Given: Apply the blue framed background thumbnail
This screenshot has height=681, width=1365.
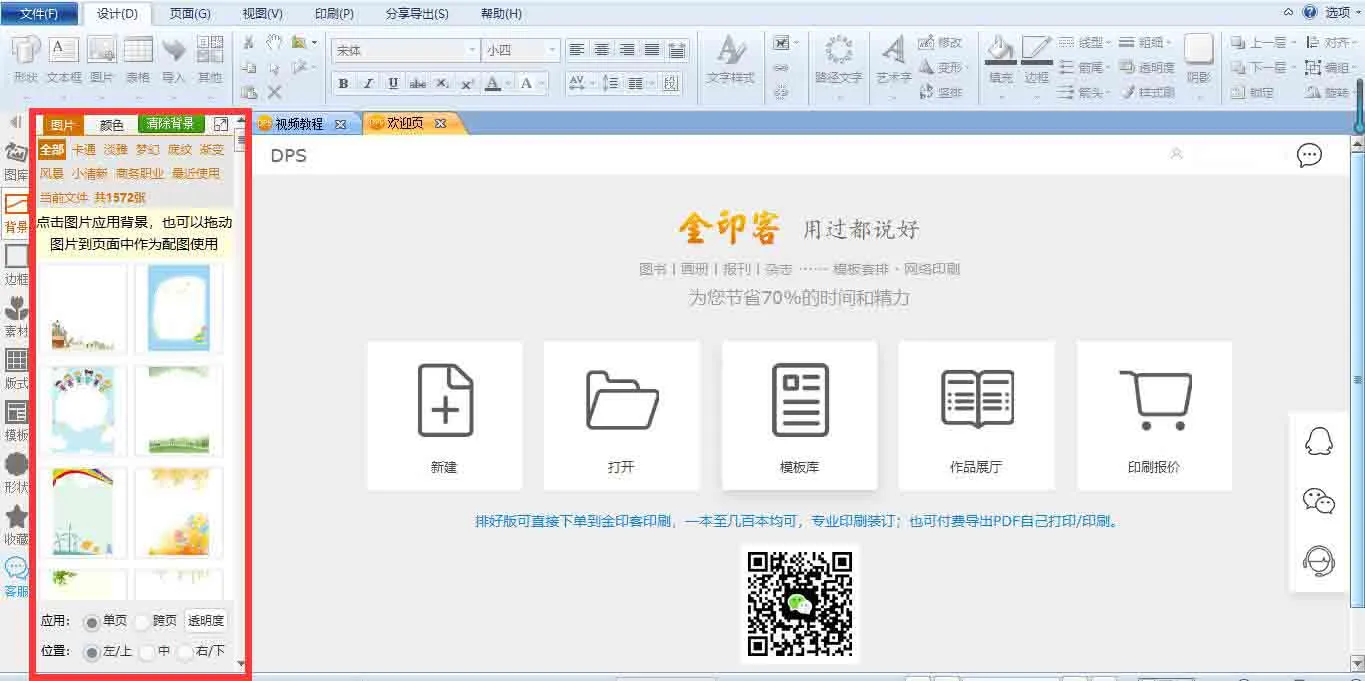Looking at the screenshot, I should click(179, 308).
